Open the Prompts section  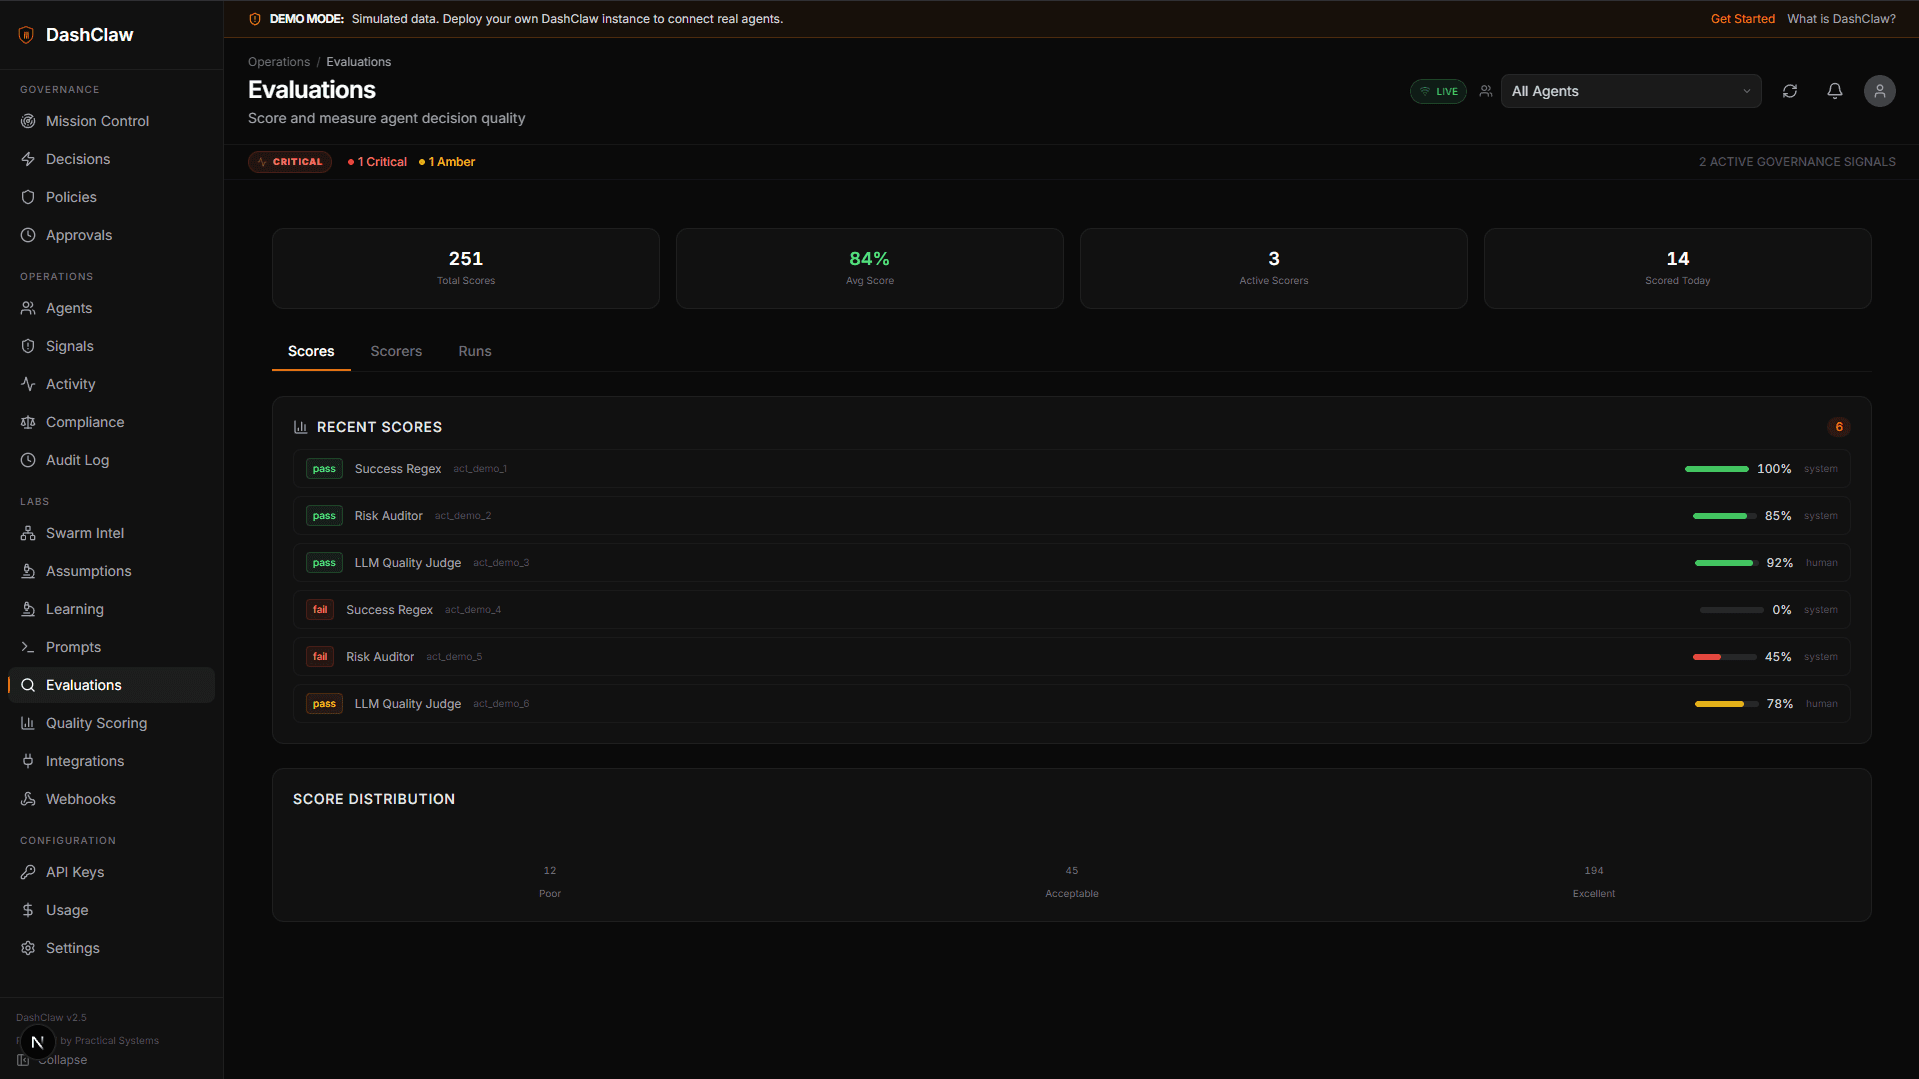click(72, 647)
